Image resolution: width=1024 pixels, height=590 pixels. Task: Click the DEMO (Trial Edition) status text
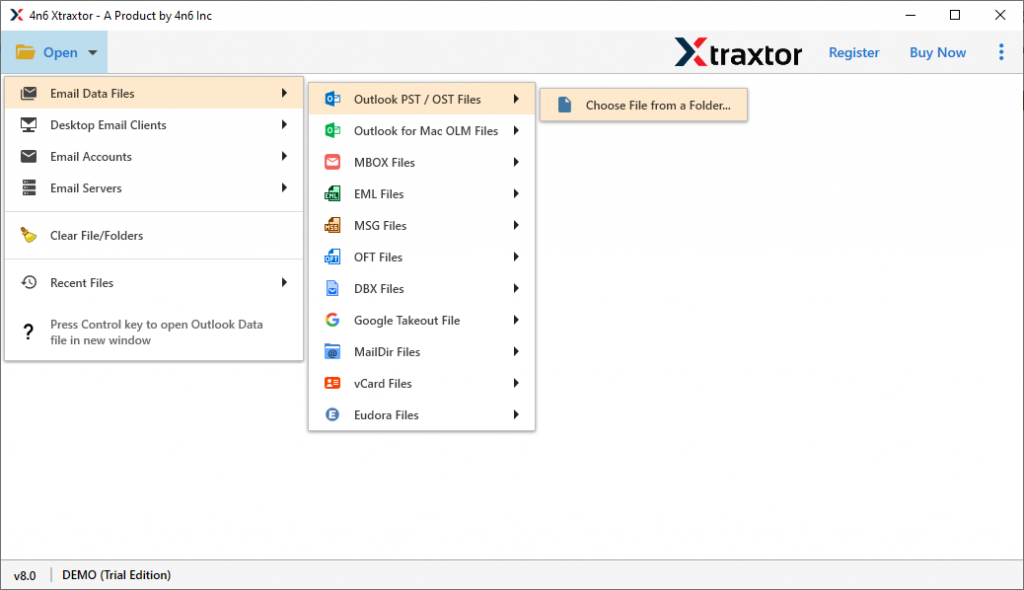[x=116, y=575]
